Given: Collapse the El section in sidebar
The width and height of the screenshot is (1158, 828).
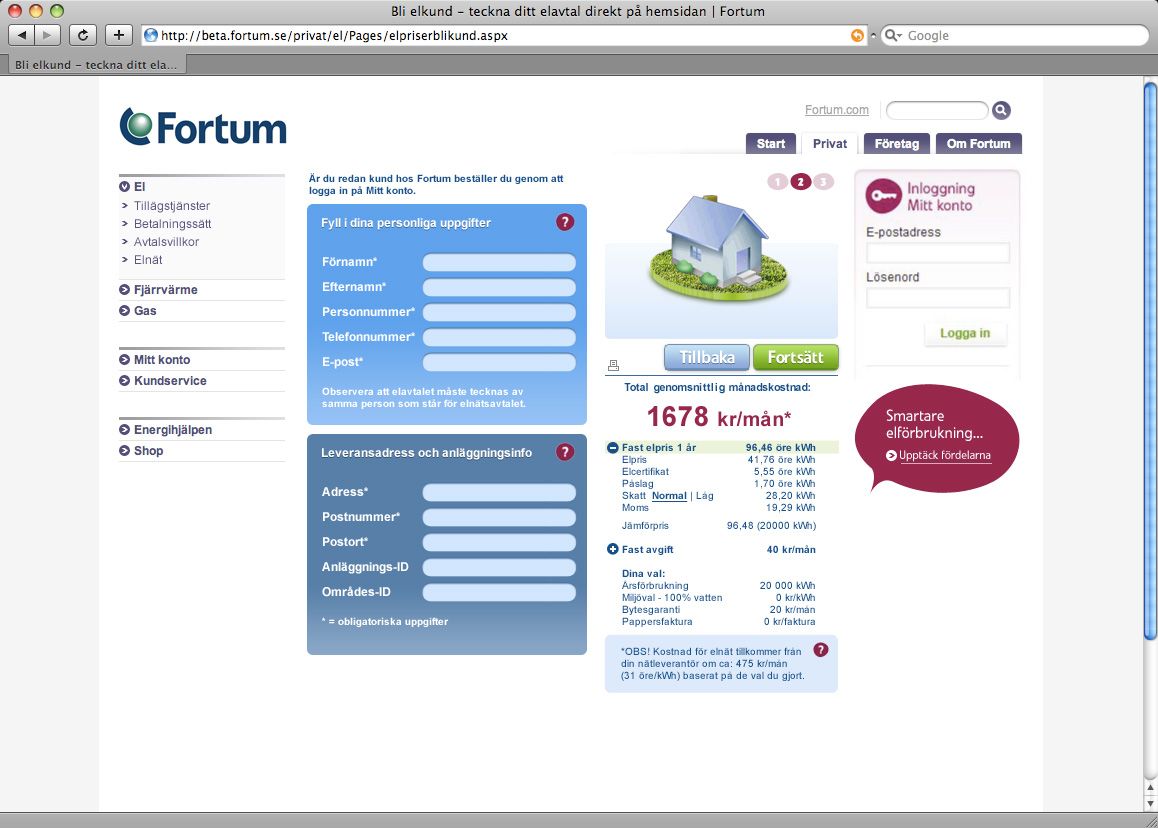Looking at the screenshot, I should click(x=125, y=187).
